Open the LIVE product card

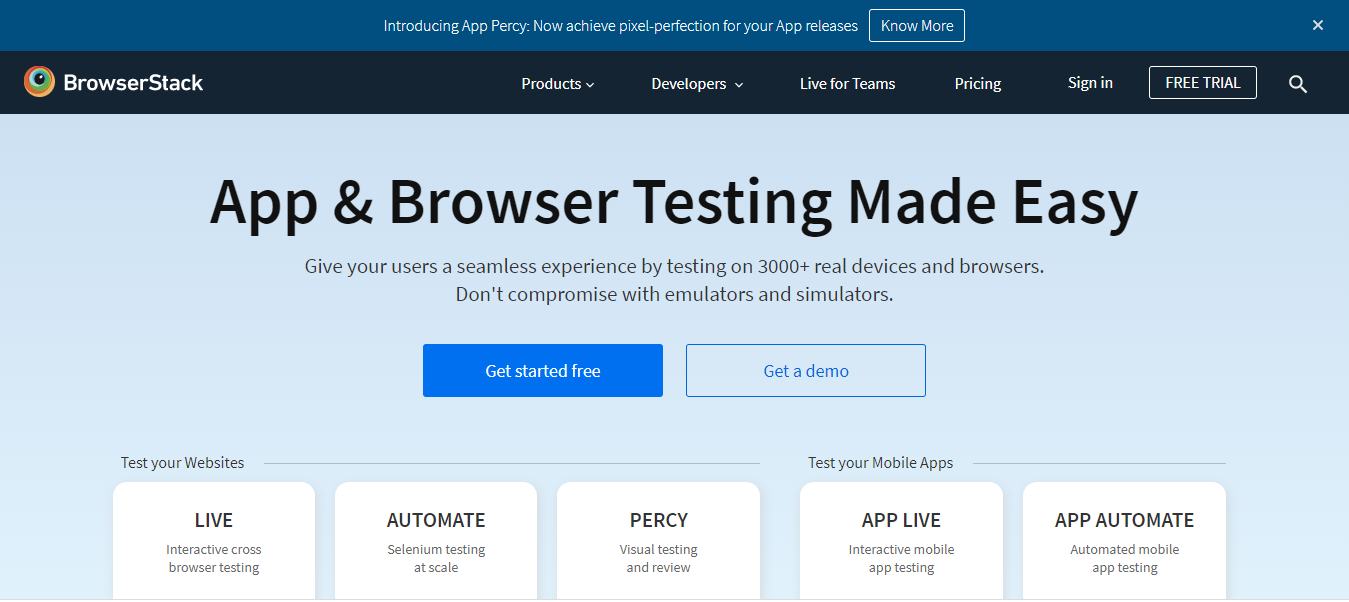tap(214, 541)
